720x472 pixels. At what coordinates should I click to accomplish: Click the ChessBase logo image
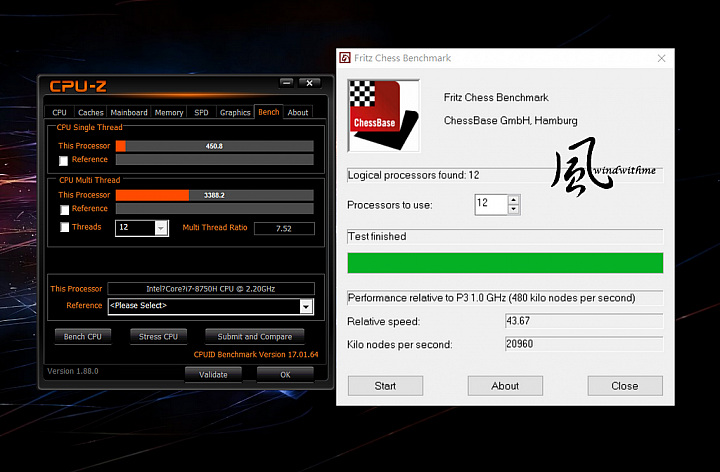[383, 116]
